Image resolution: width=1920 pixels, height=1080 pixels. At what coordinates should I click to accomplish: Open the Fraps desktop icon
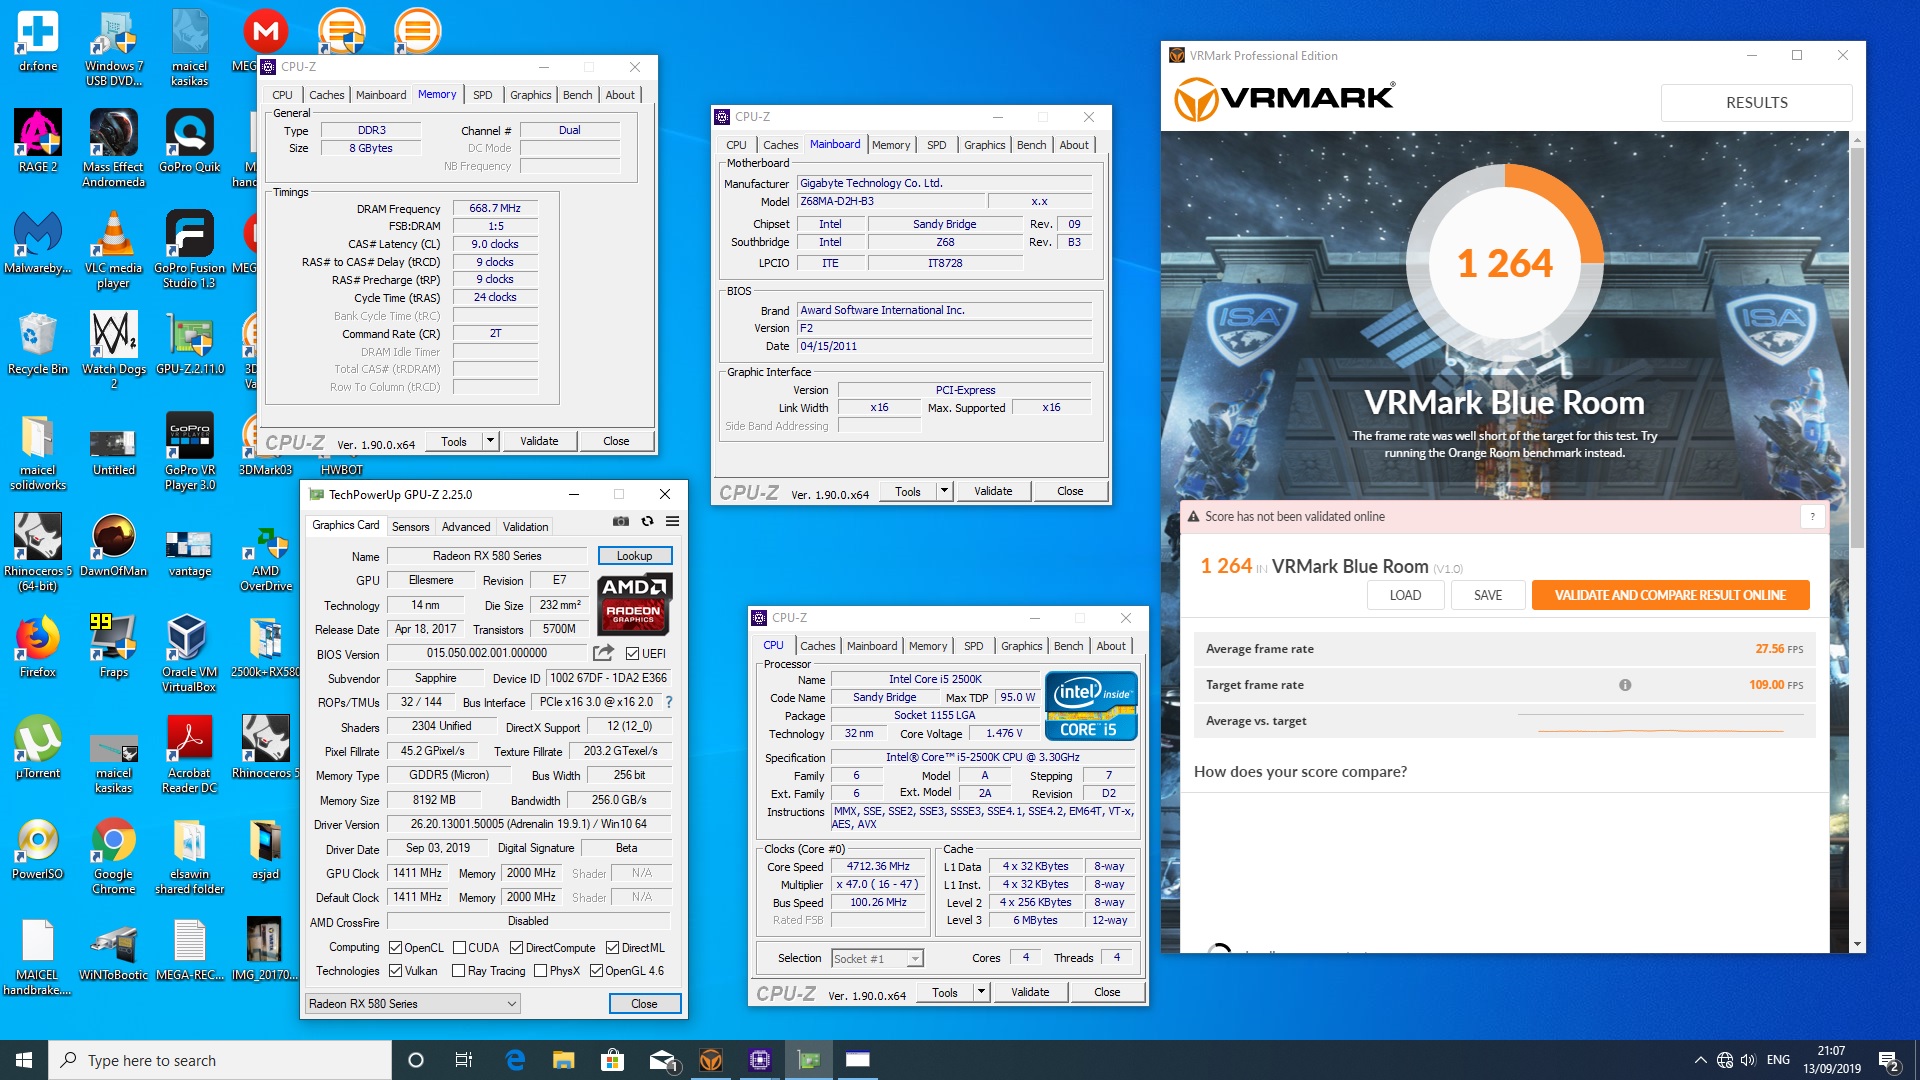point(114,646)
